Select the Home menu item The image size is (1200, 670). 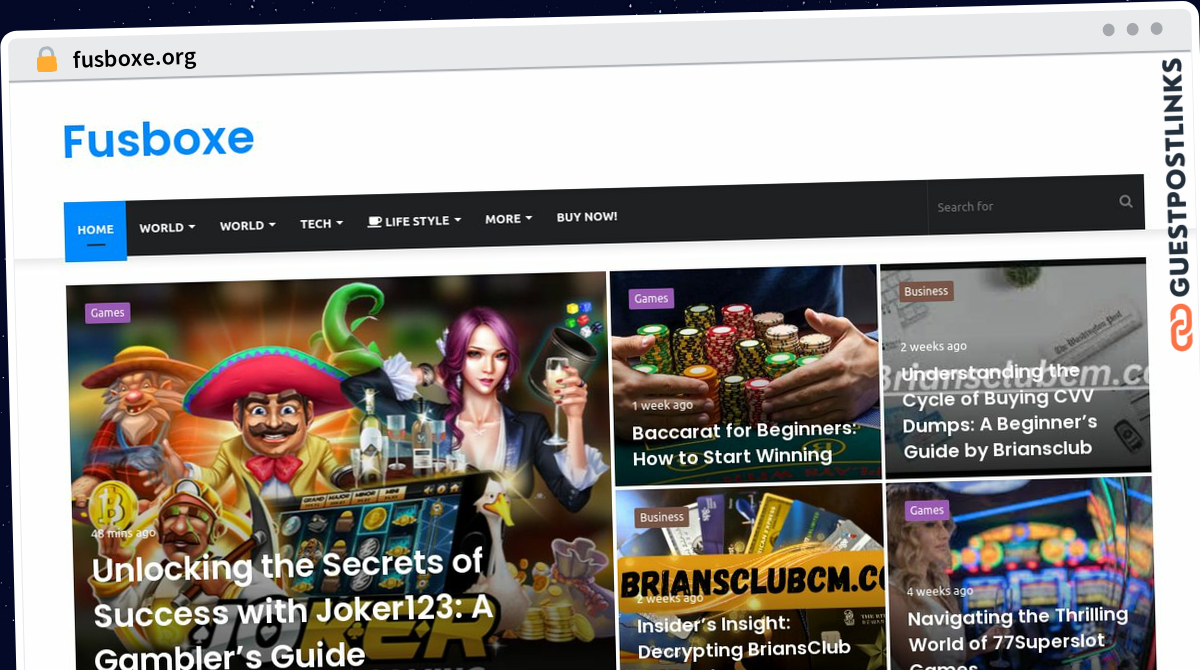point(96,230)
